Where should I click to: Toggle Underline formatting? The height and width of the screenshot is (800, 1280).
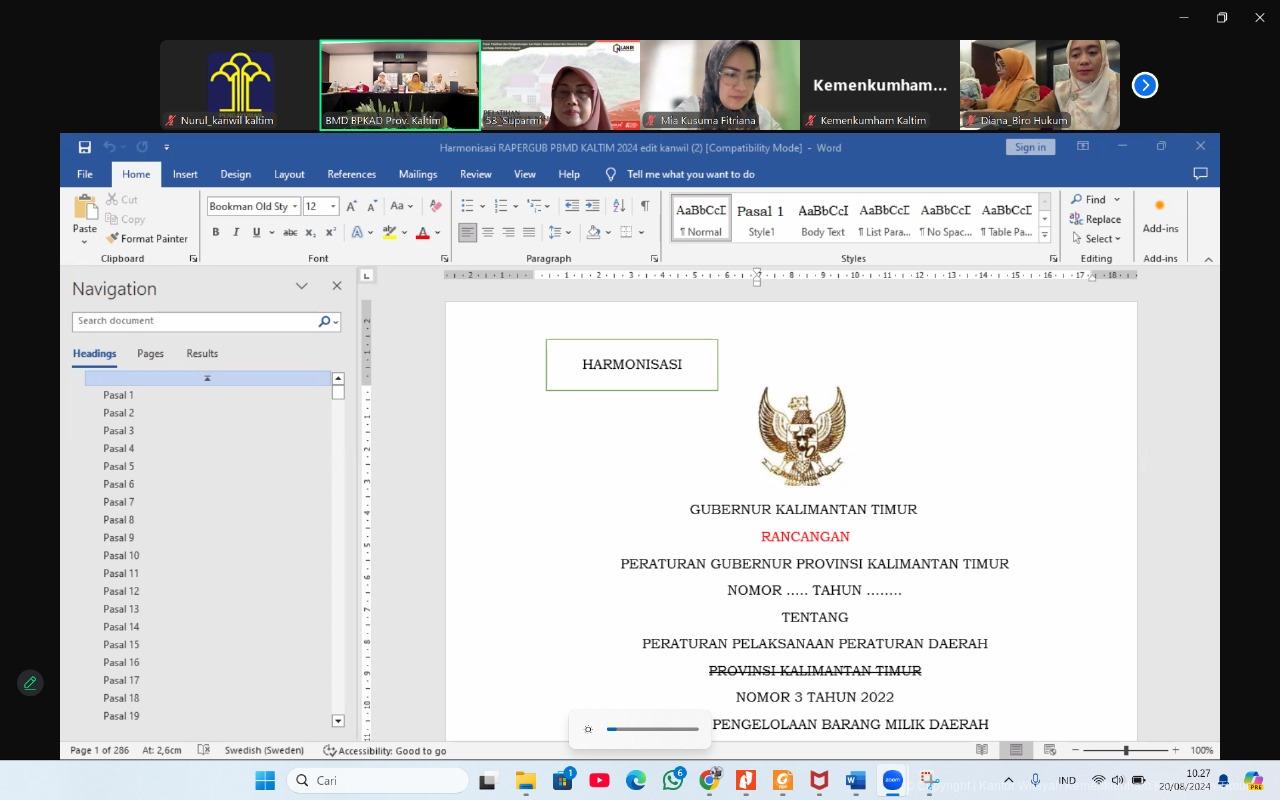pyautogui.click(x=257, y=232)
